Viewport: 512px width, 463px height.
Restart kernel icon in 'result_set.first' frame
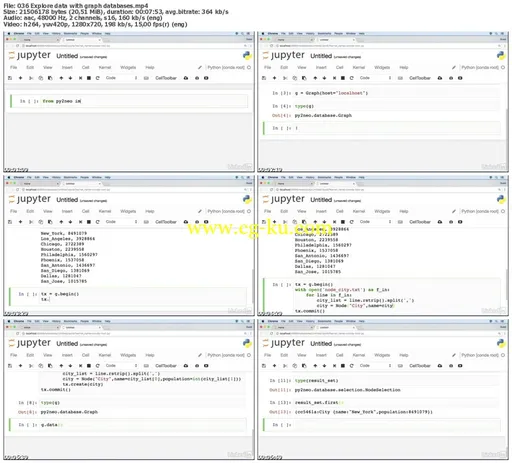(x=352, y=366)
